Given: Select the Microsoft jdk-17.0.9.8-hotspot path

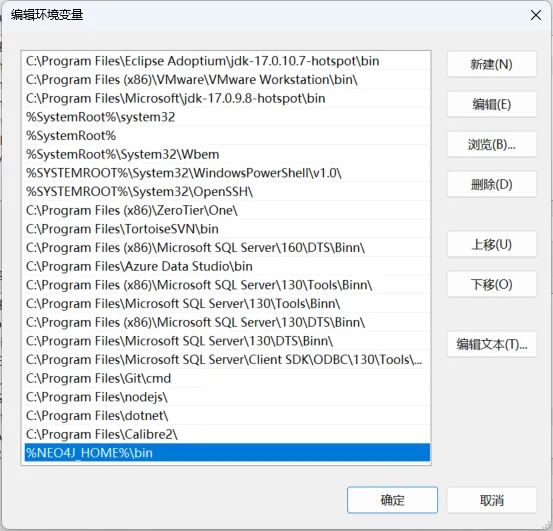Looking at the screenshot, I should click(227, 98).
